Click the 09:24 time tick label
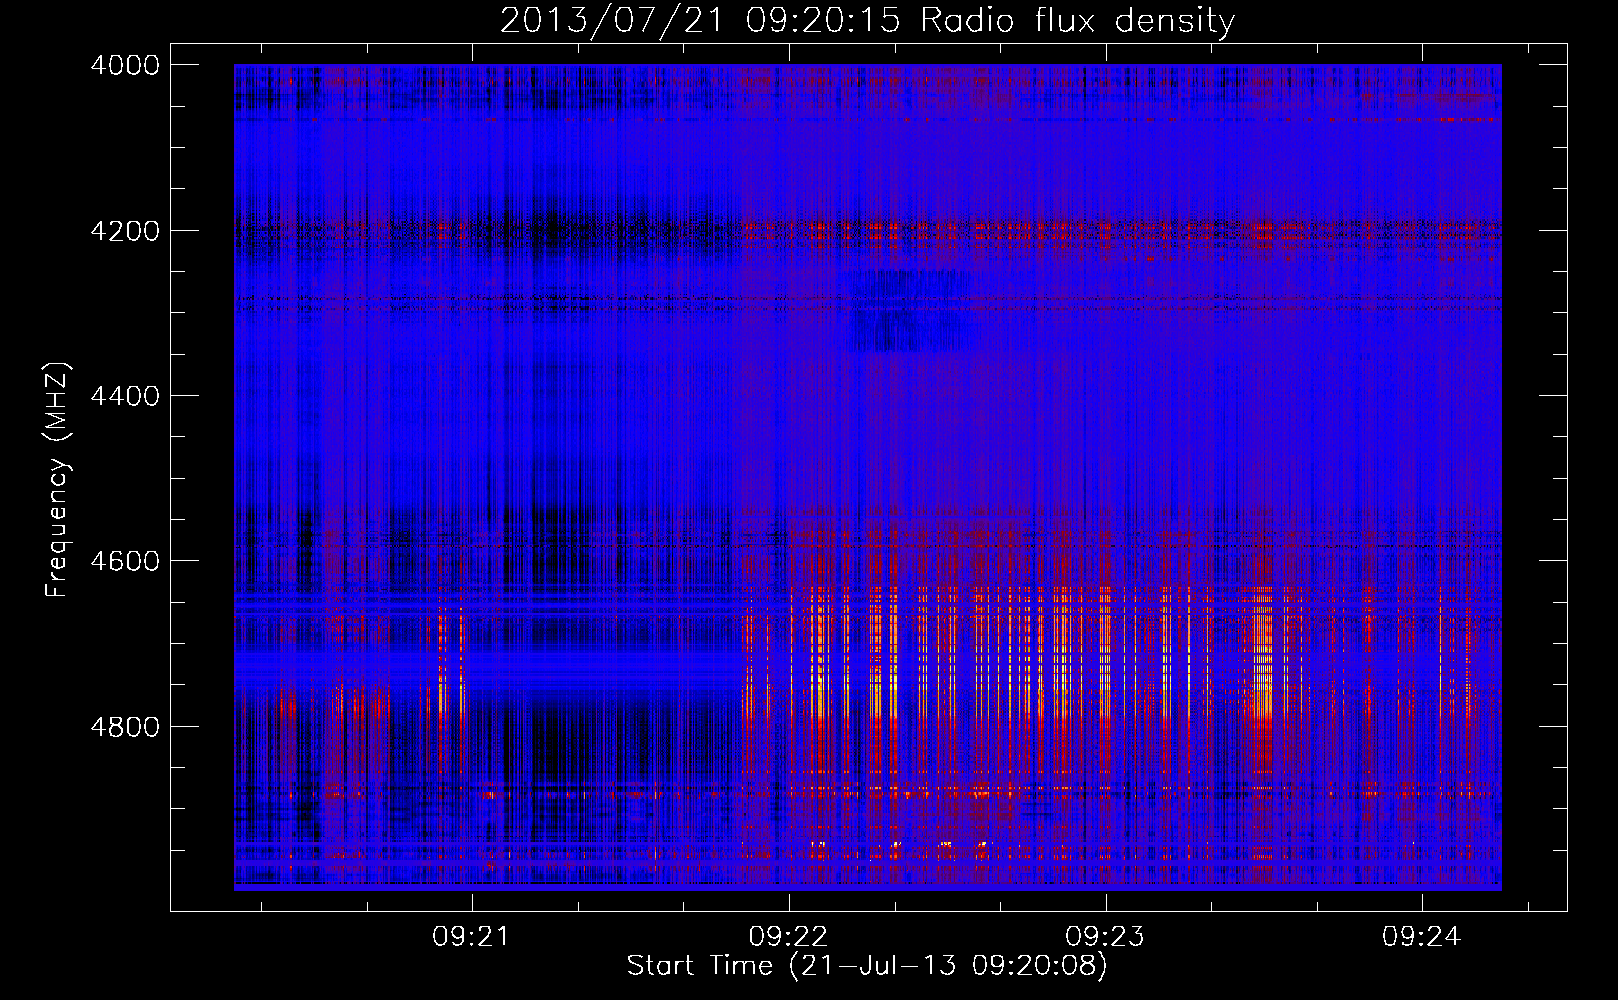Image resolution: width=1618 pixels, height=1000 pixels. pos(1422,937)
